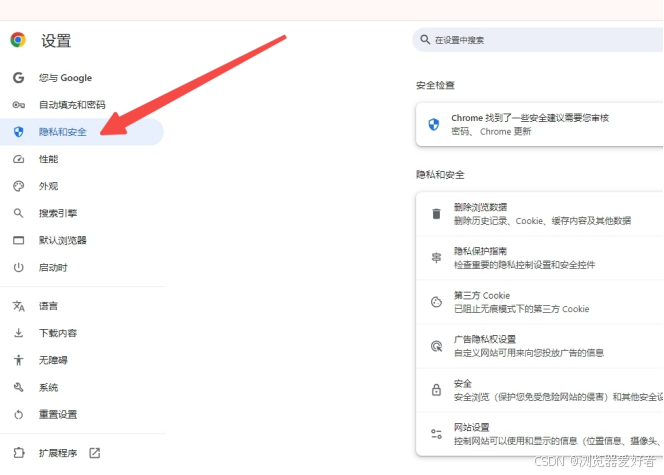Click the text 检查重要的隐私控制设置和安全控件
The height and width of the screenshot is (475, 664).
click(524, 265)
